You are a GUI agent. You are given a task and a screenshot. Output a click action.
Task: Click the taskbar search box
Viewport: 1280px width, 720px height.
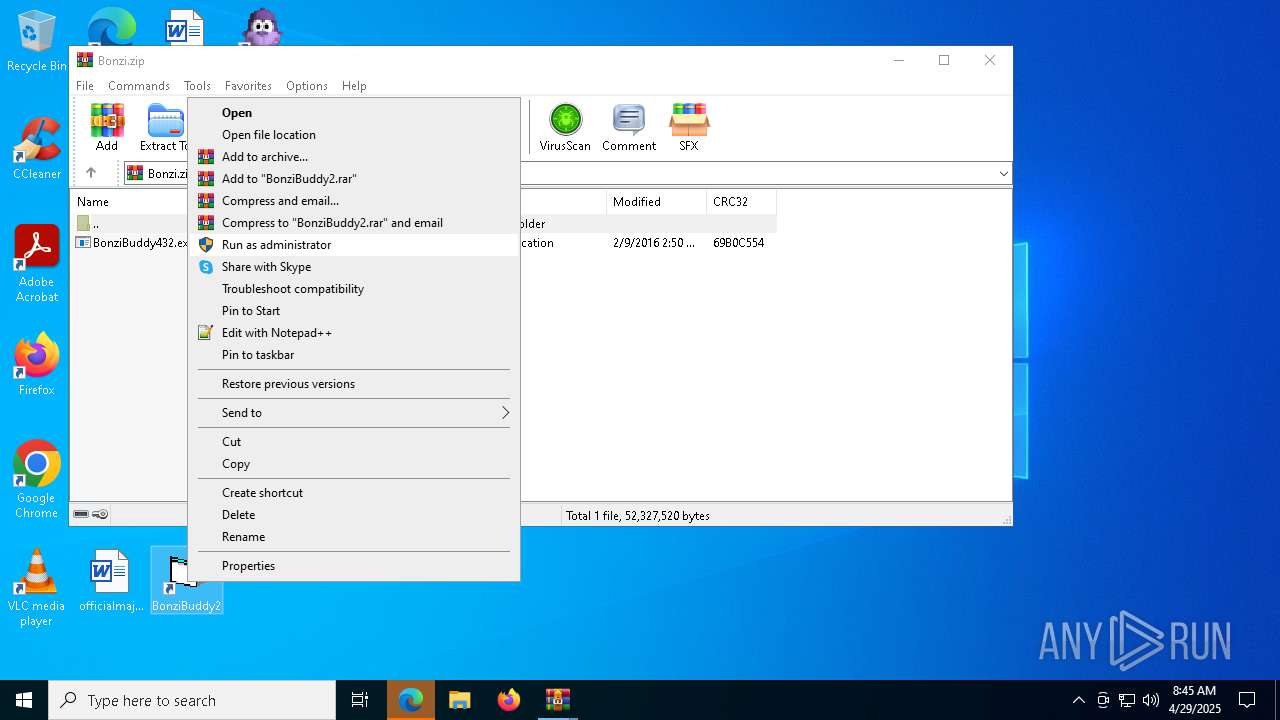pyautogui.click(x=192, y=700)
